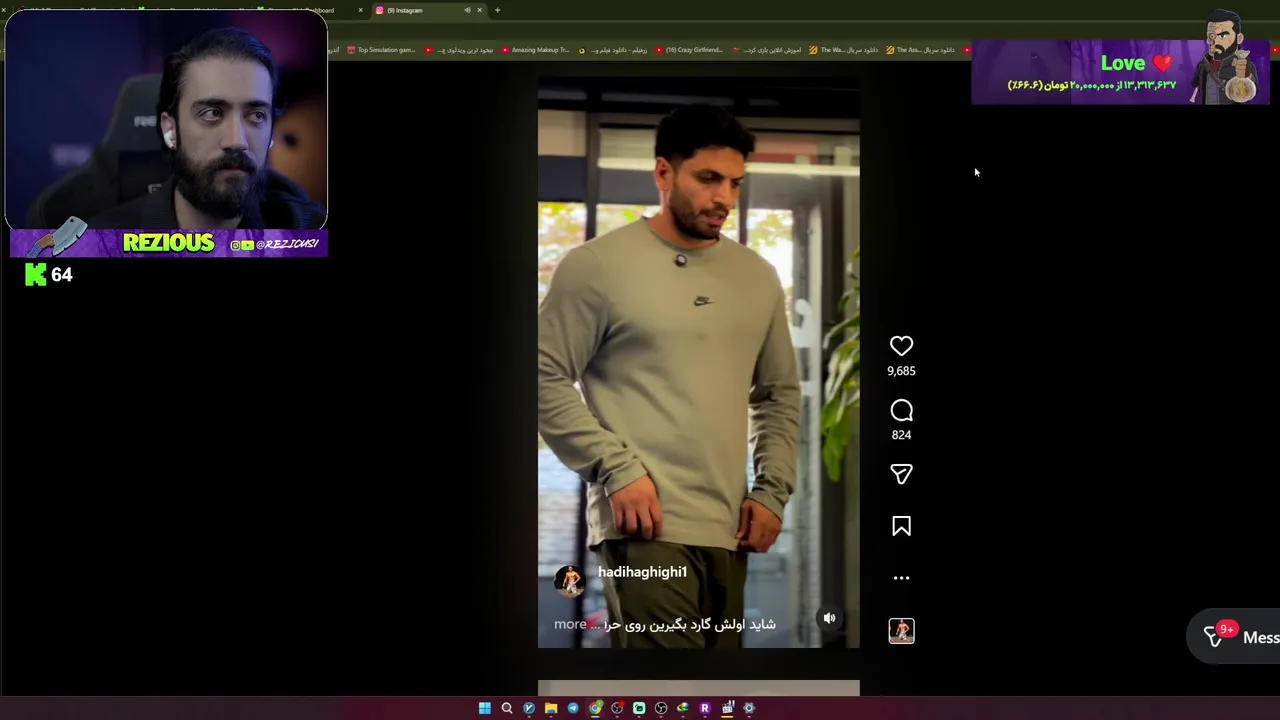Mute the Instagram tab via speaker icon
1280x720 pixels.
point(467,10)
